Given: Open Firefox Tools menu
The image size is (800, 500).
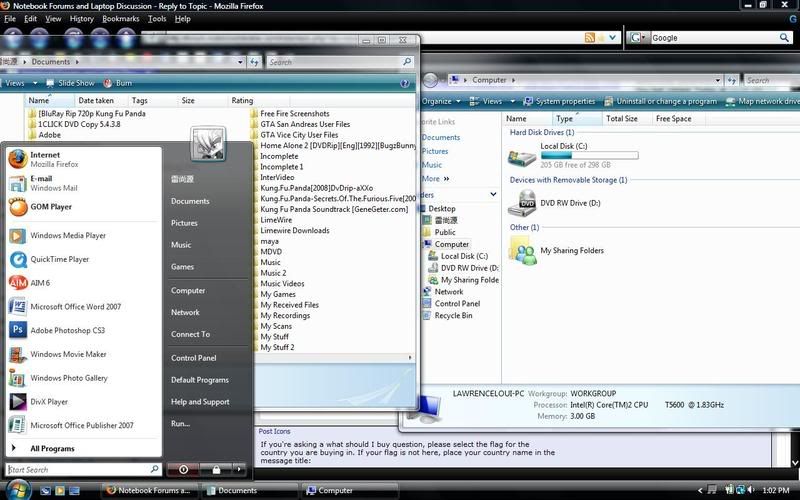Looking at the screenshot, I should (x=157, y=19).
